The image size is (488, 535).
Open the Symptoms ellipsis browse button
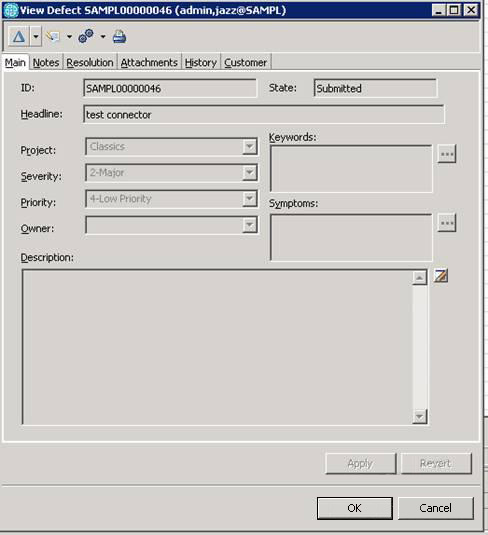(447, 223)
